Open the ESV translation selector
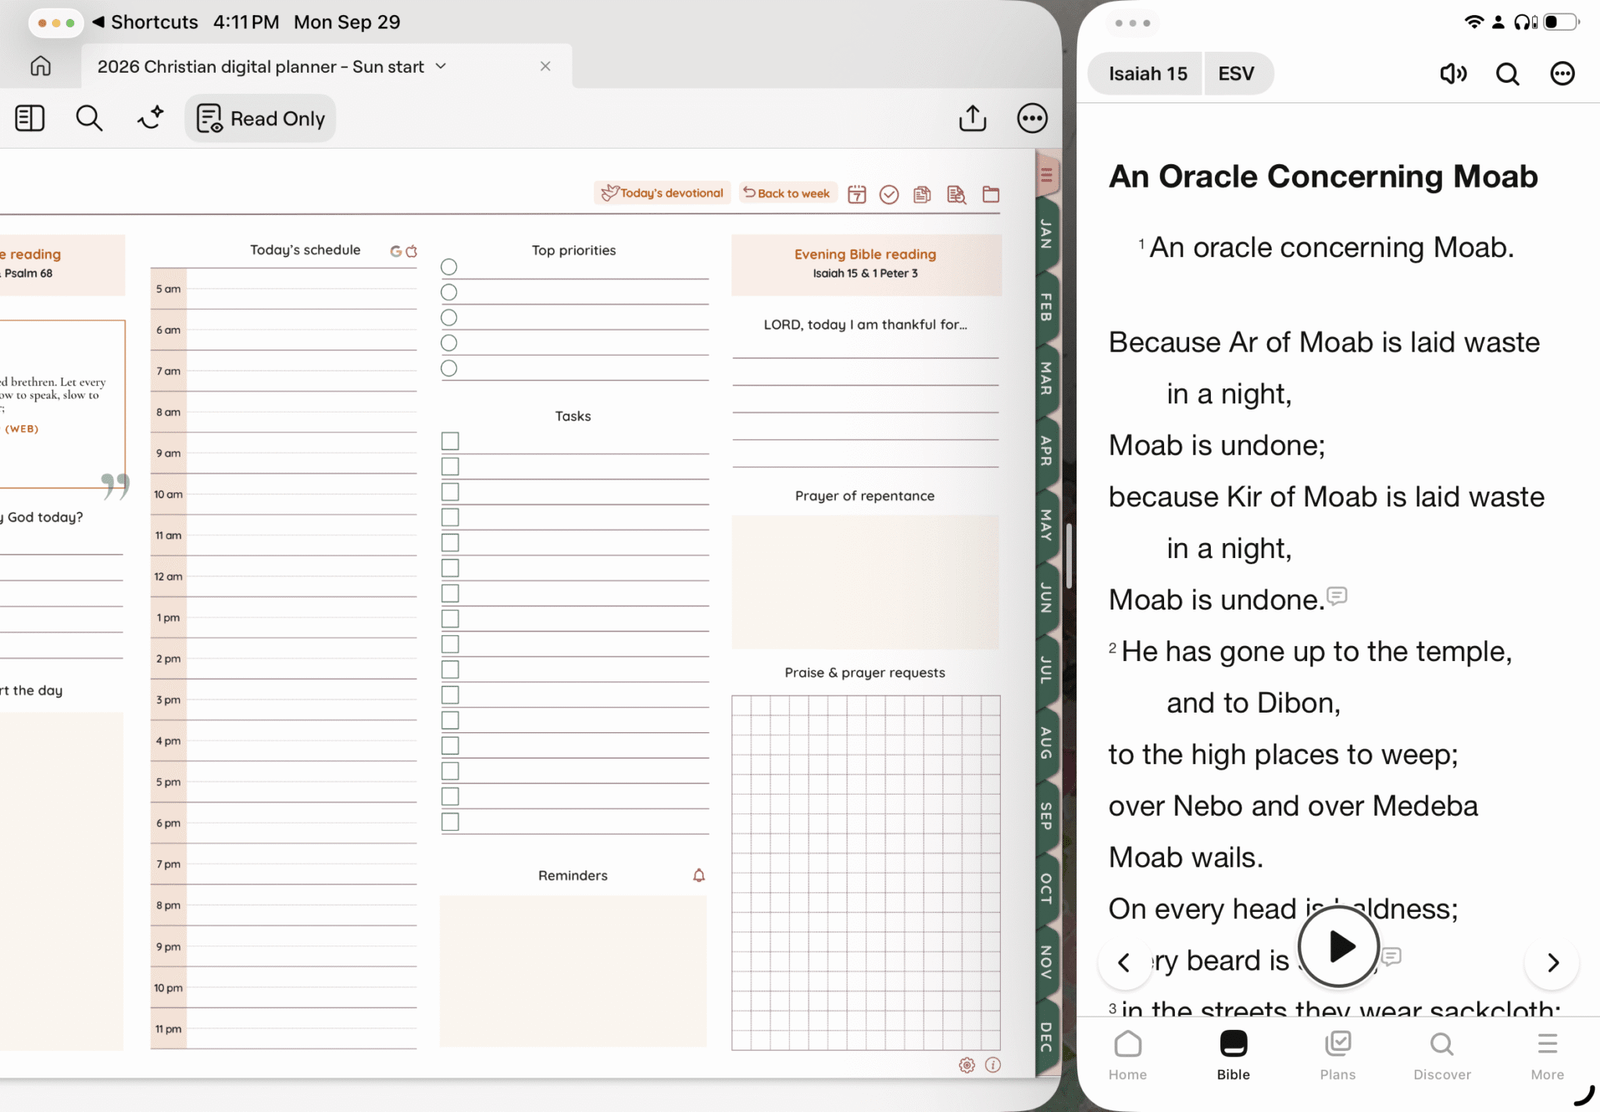This screenshot has width=1600, height=1112. coord(1236,74)
